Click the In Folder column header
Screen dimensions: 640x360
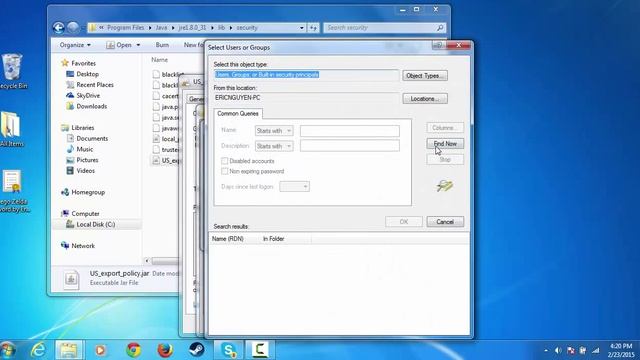[x=285, y=239]
